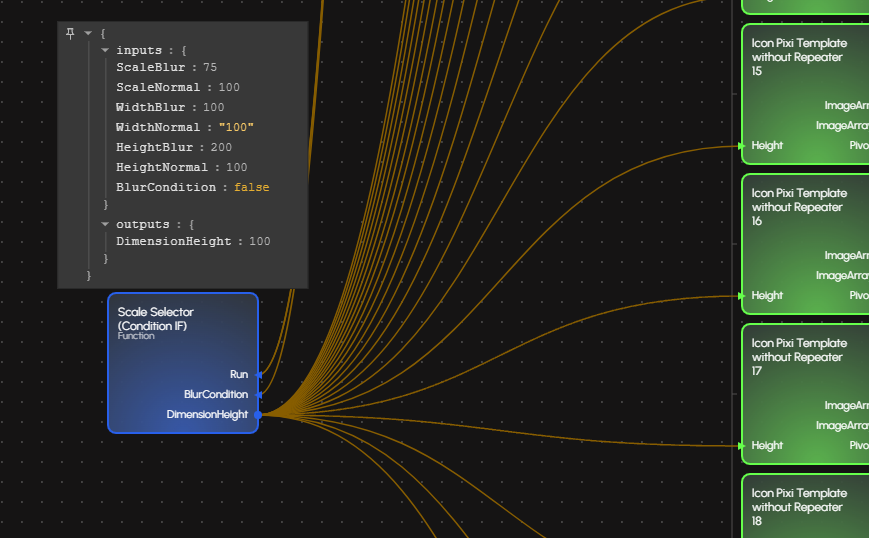Click the HeightBlur key in inputs
869x538 pixels.
point(154,147)
